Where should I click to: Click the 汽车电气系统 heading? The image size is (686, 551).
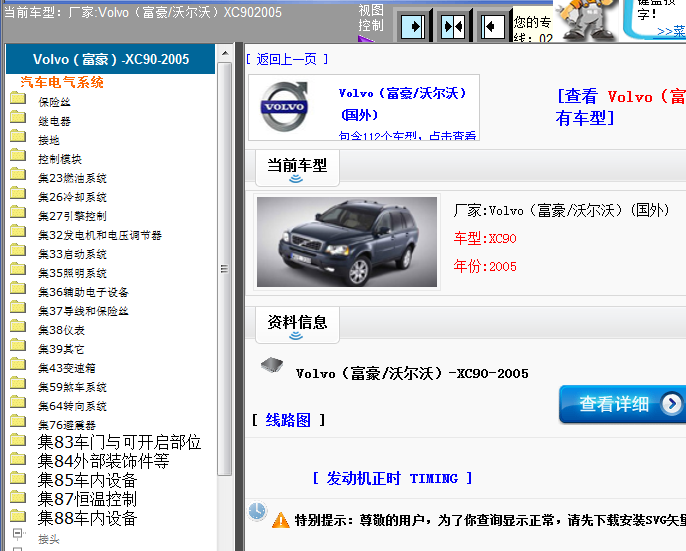click(x=62, y=82)
